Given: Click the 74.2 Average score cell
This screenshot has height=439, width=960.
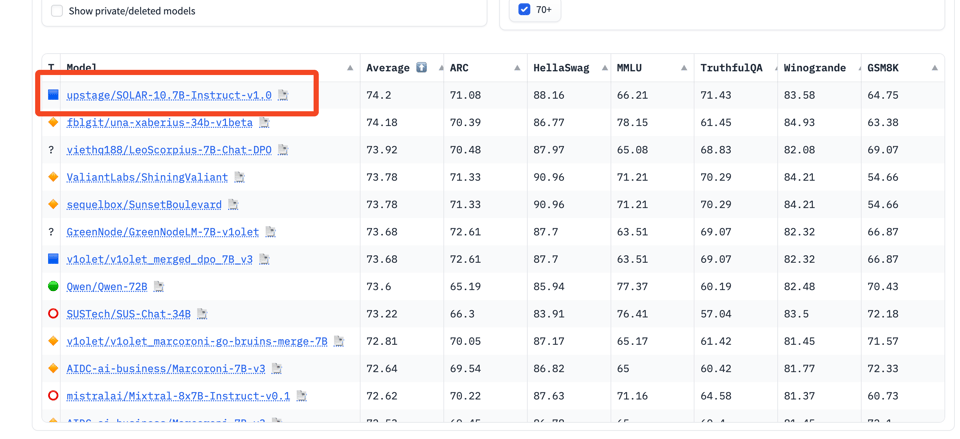Looking at the screenshot, I should pyautogui.click(x=379, y=95).
